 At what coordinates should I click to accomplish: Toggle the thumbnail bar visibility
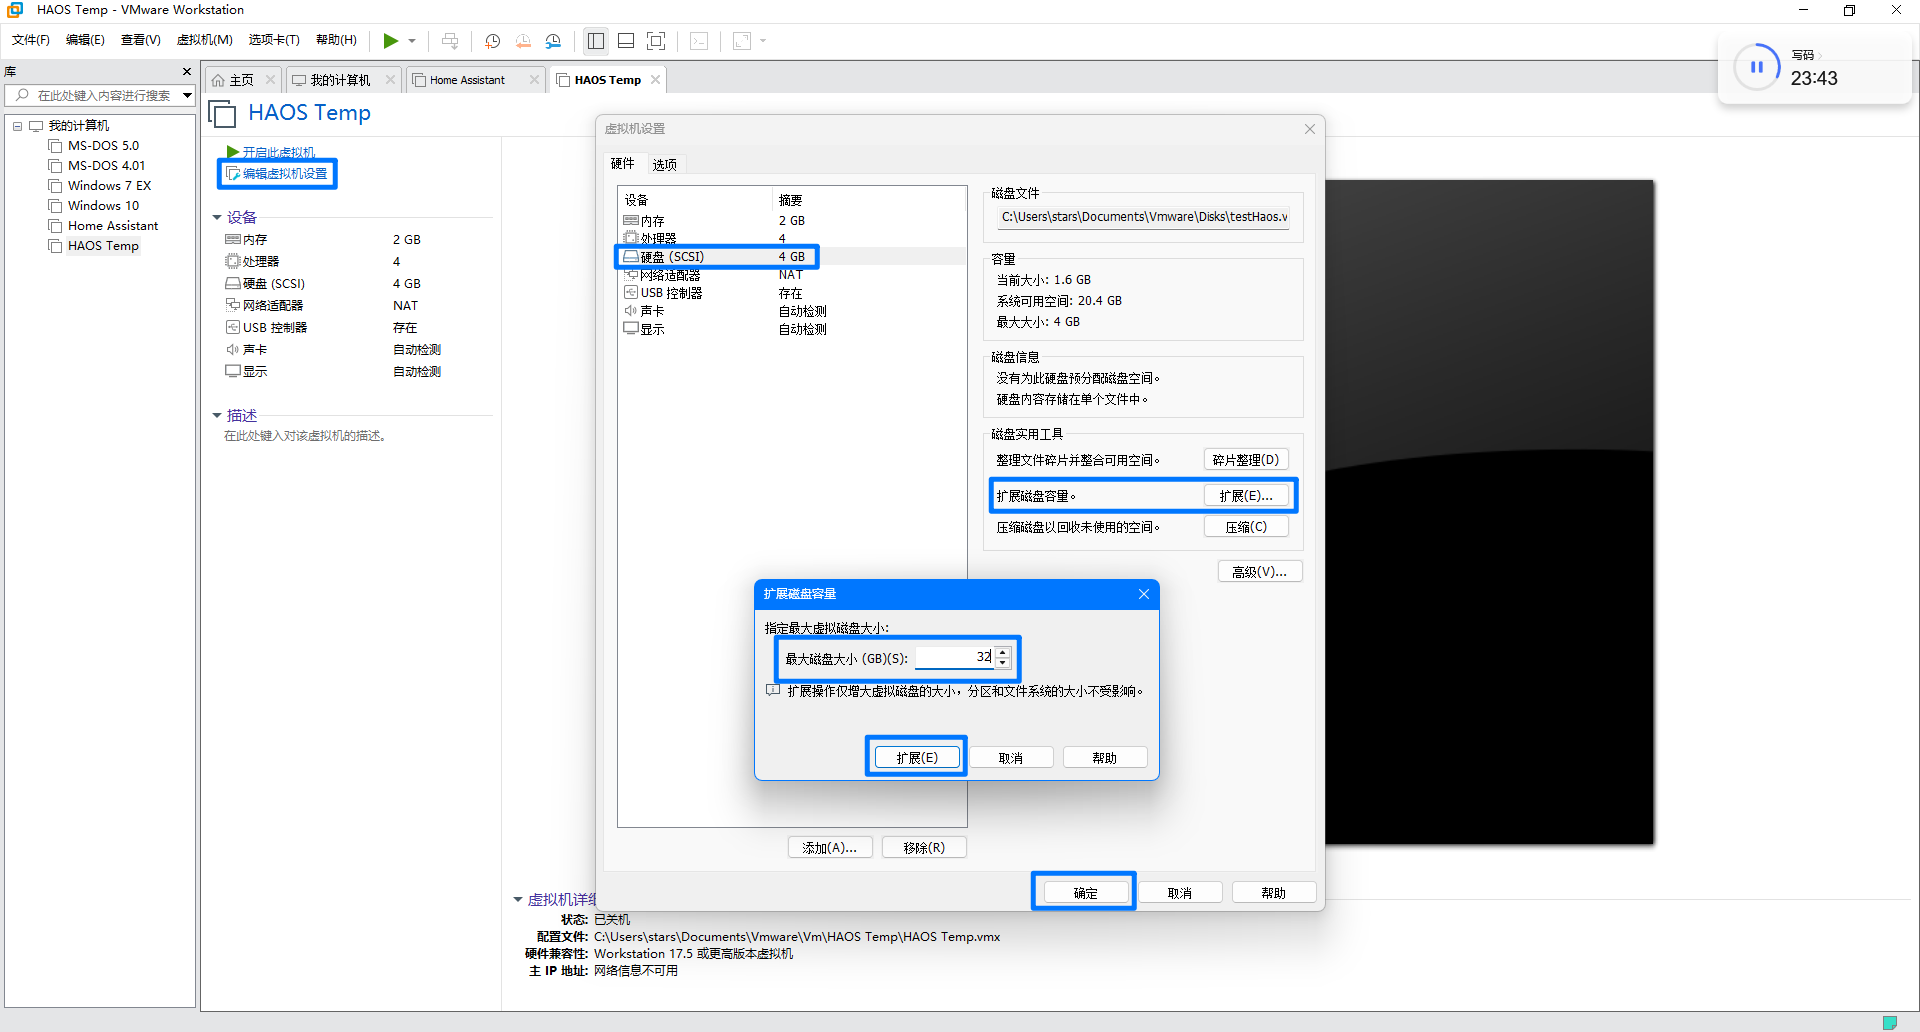point(626,41)
